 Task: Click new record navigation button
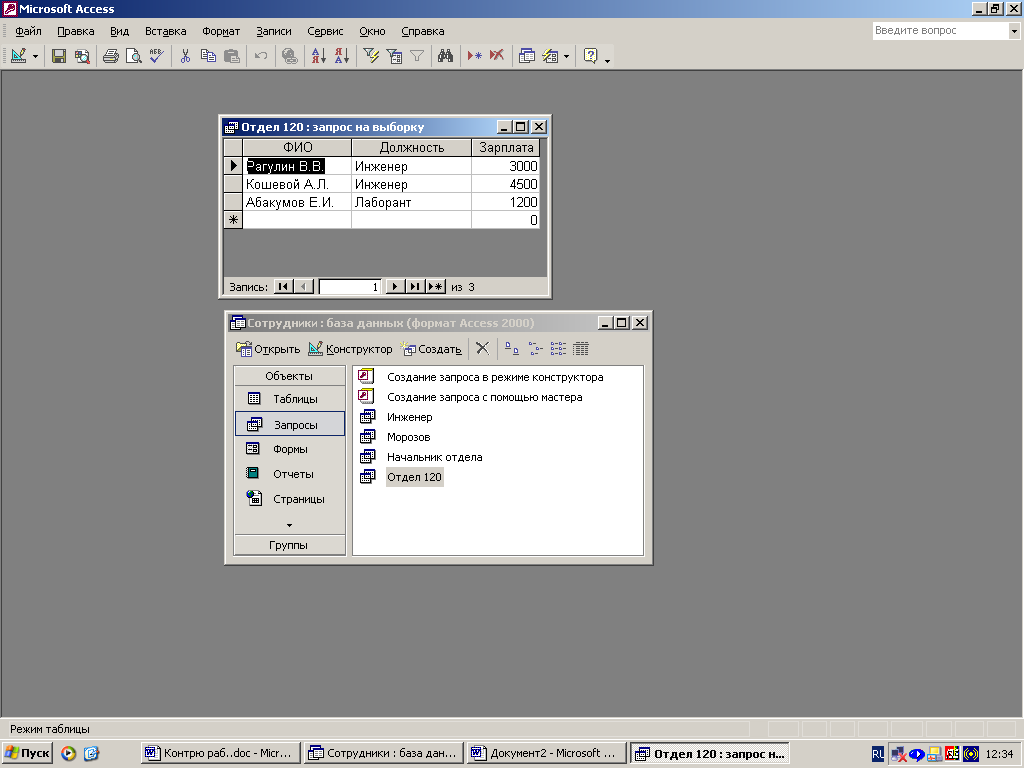pos(436,287)
